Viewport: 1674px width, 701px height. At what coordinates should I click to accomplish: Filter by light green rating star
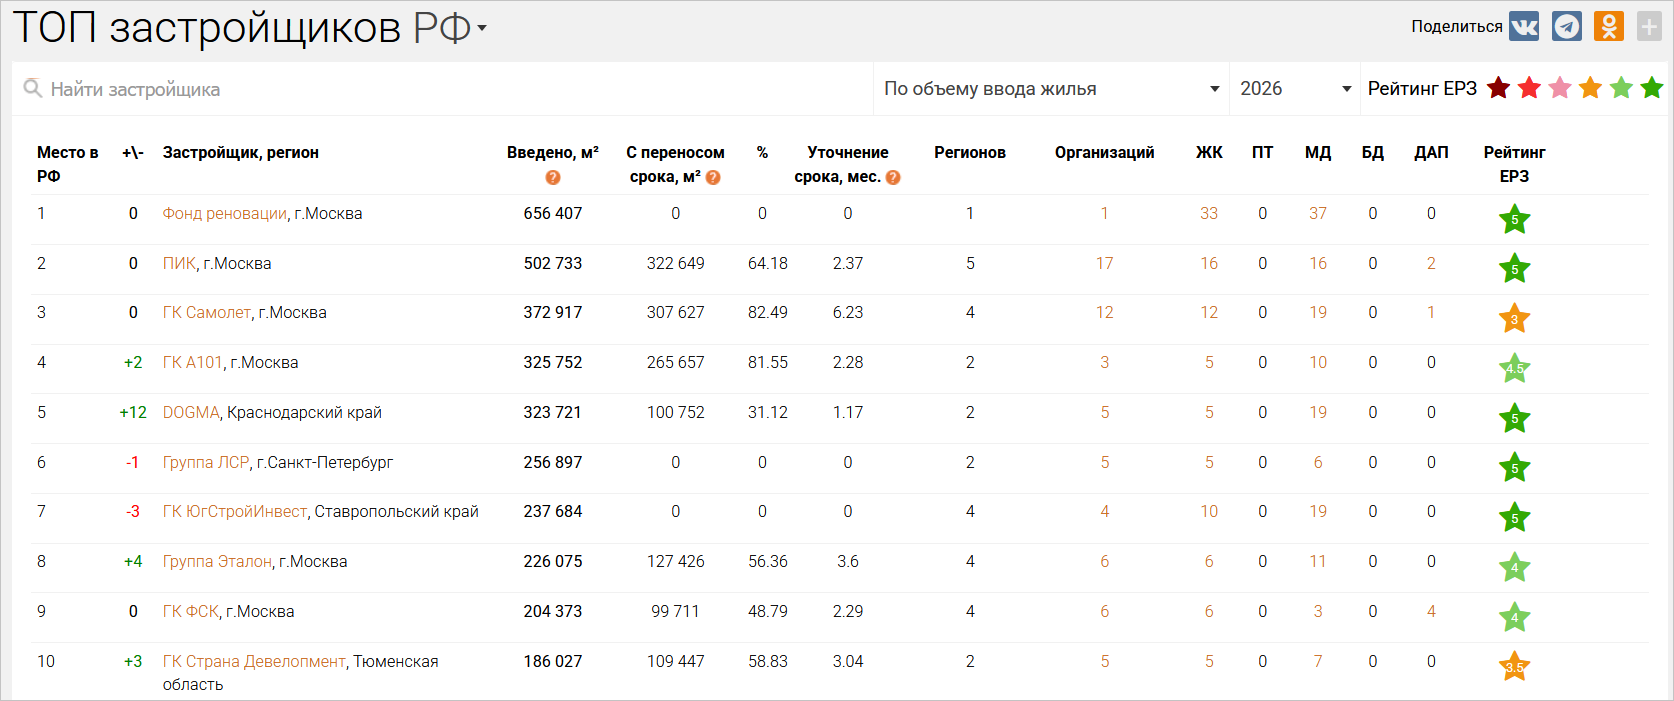point(1621,88)
